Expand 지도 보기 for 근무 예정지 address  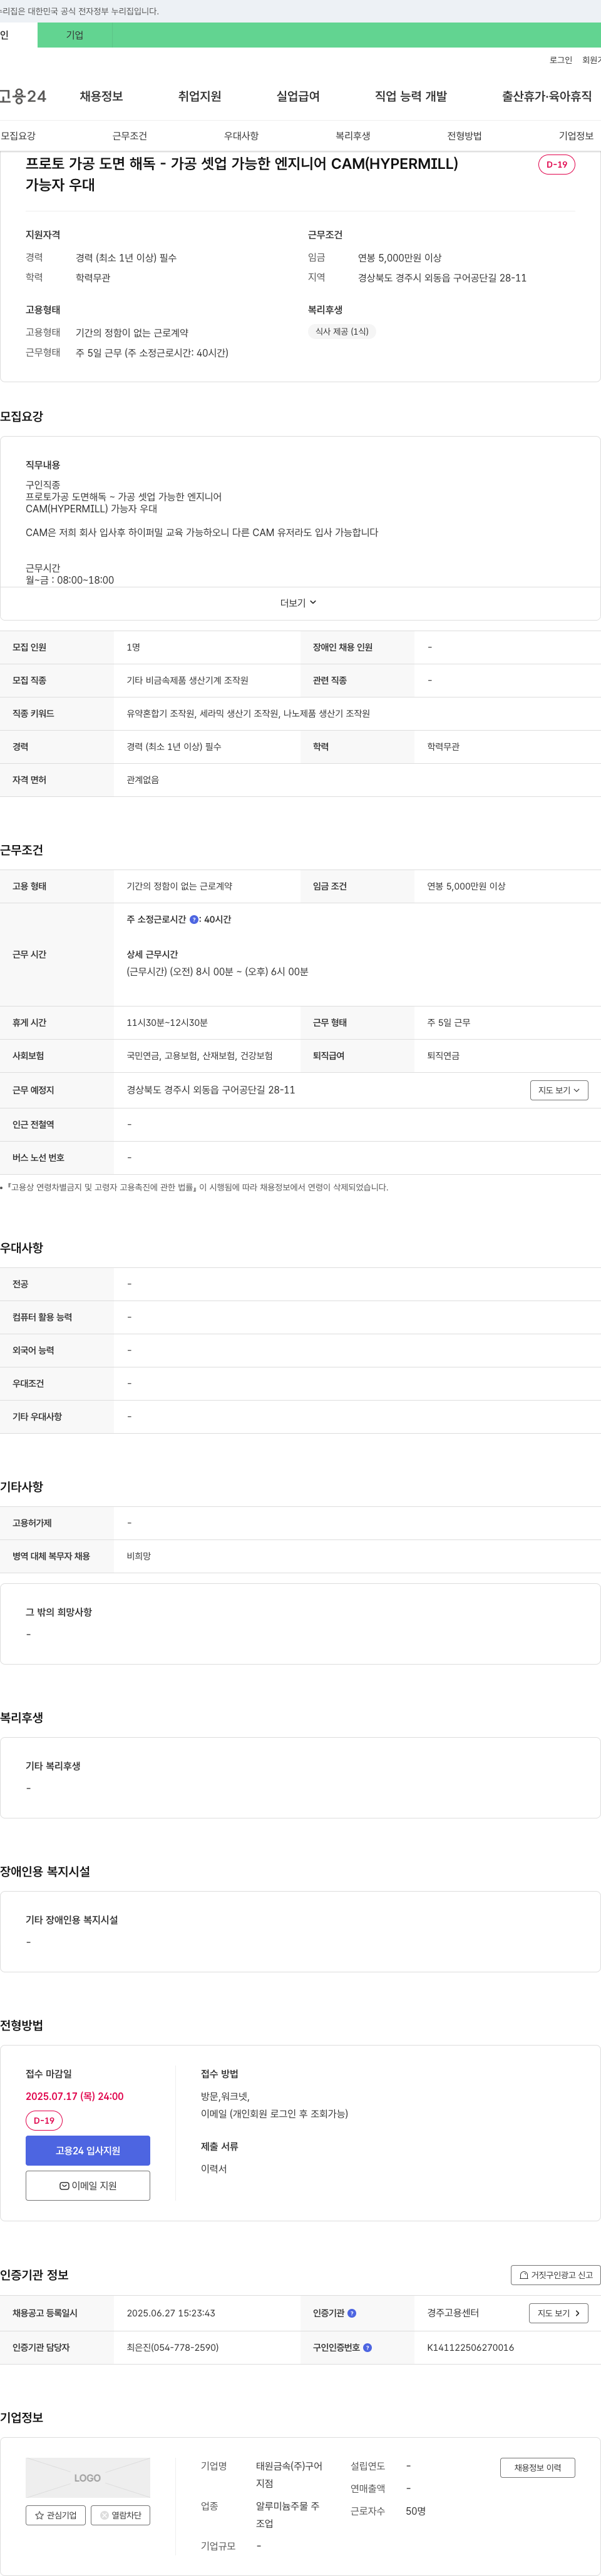[558, 1090]
